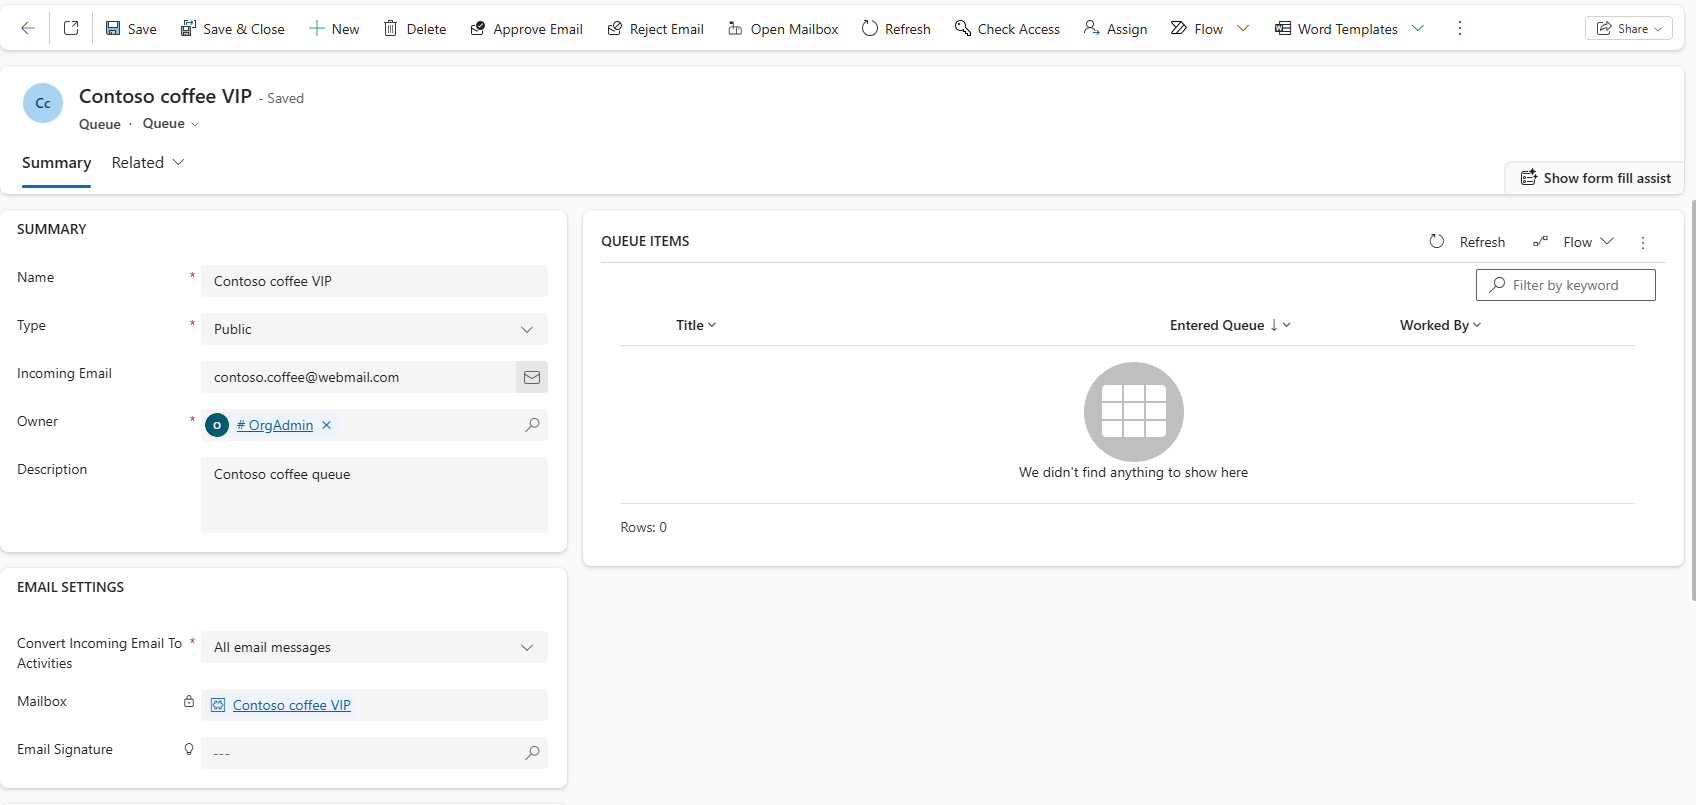Create a New queue record

334,29
